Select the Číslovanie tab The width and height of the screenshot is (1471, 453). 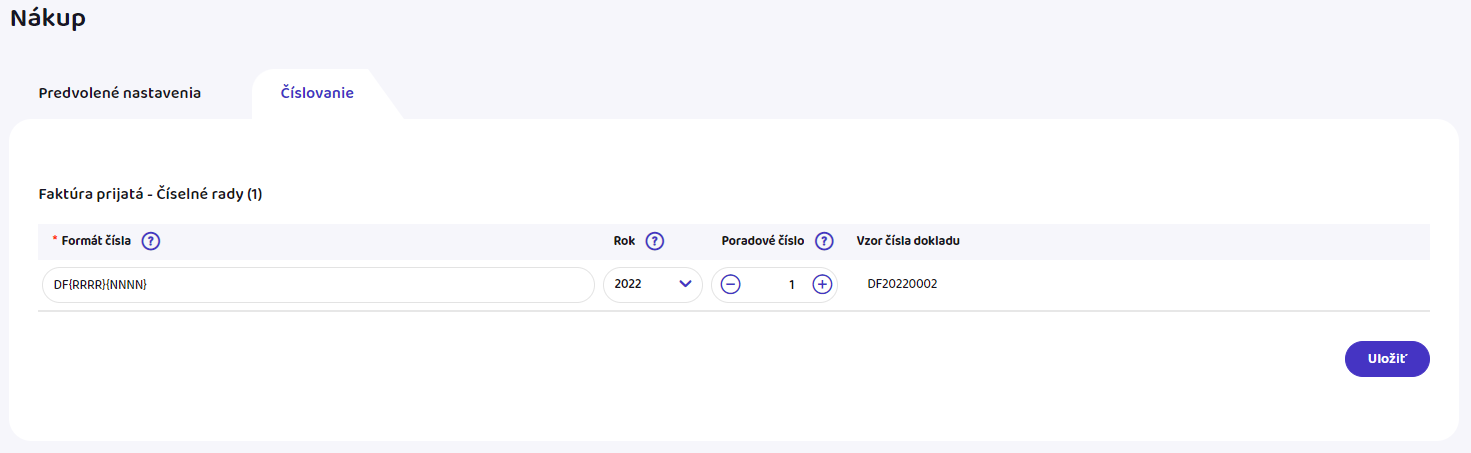[317, 93]
